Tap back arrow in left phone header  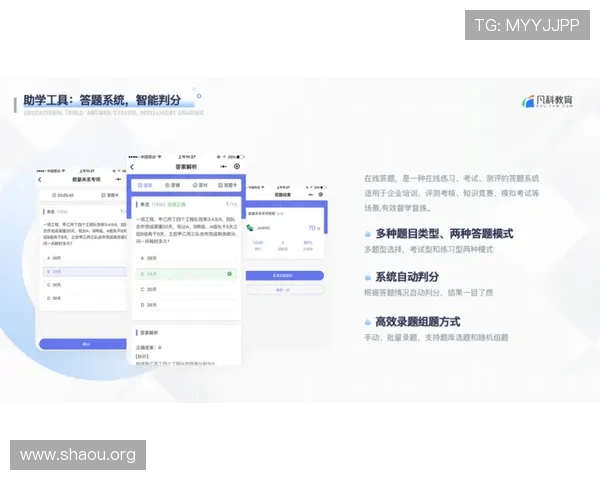[x=40, y=180]
